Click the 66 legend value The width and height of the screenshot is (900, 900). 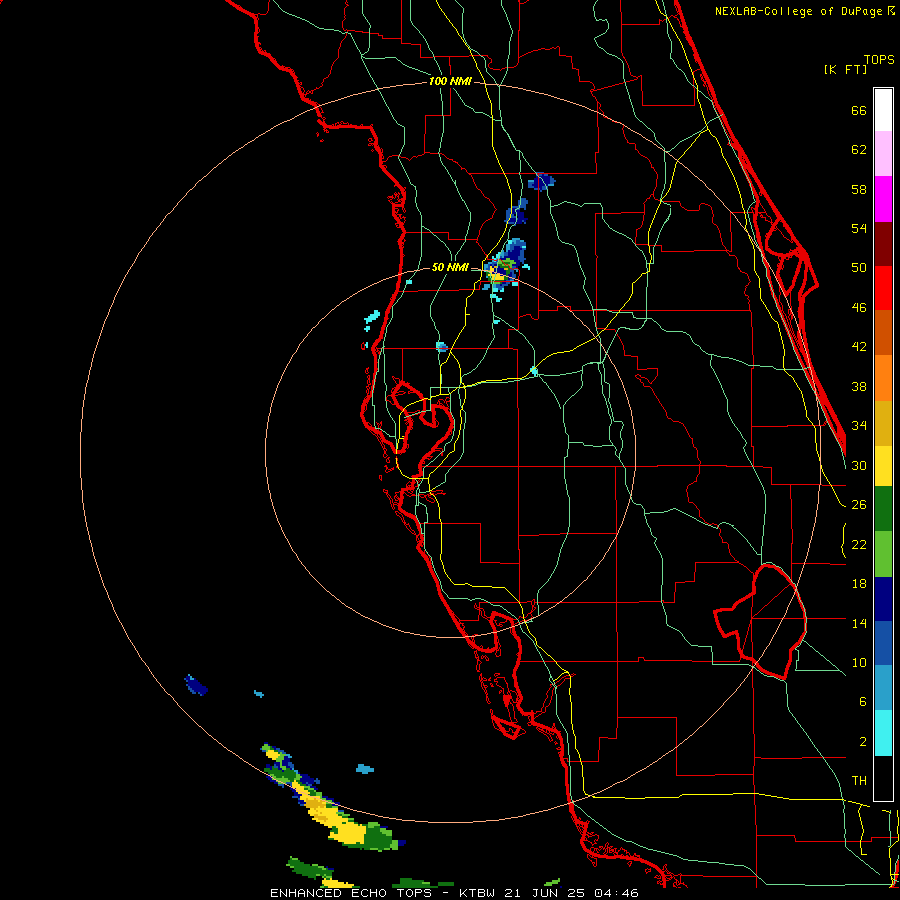pyautogui.click(x=859, y=111)
